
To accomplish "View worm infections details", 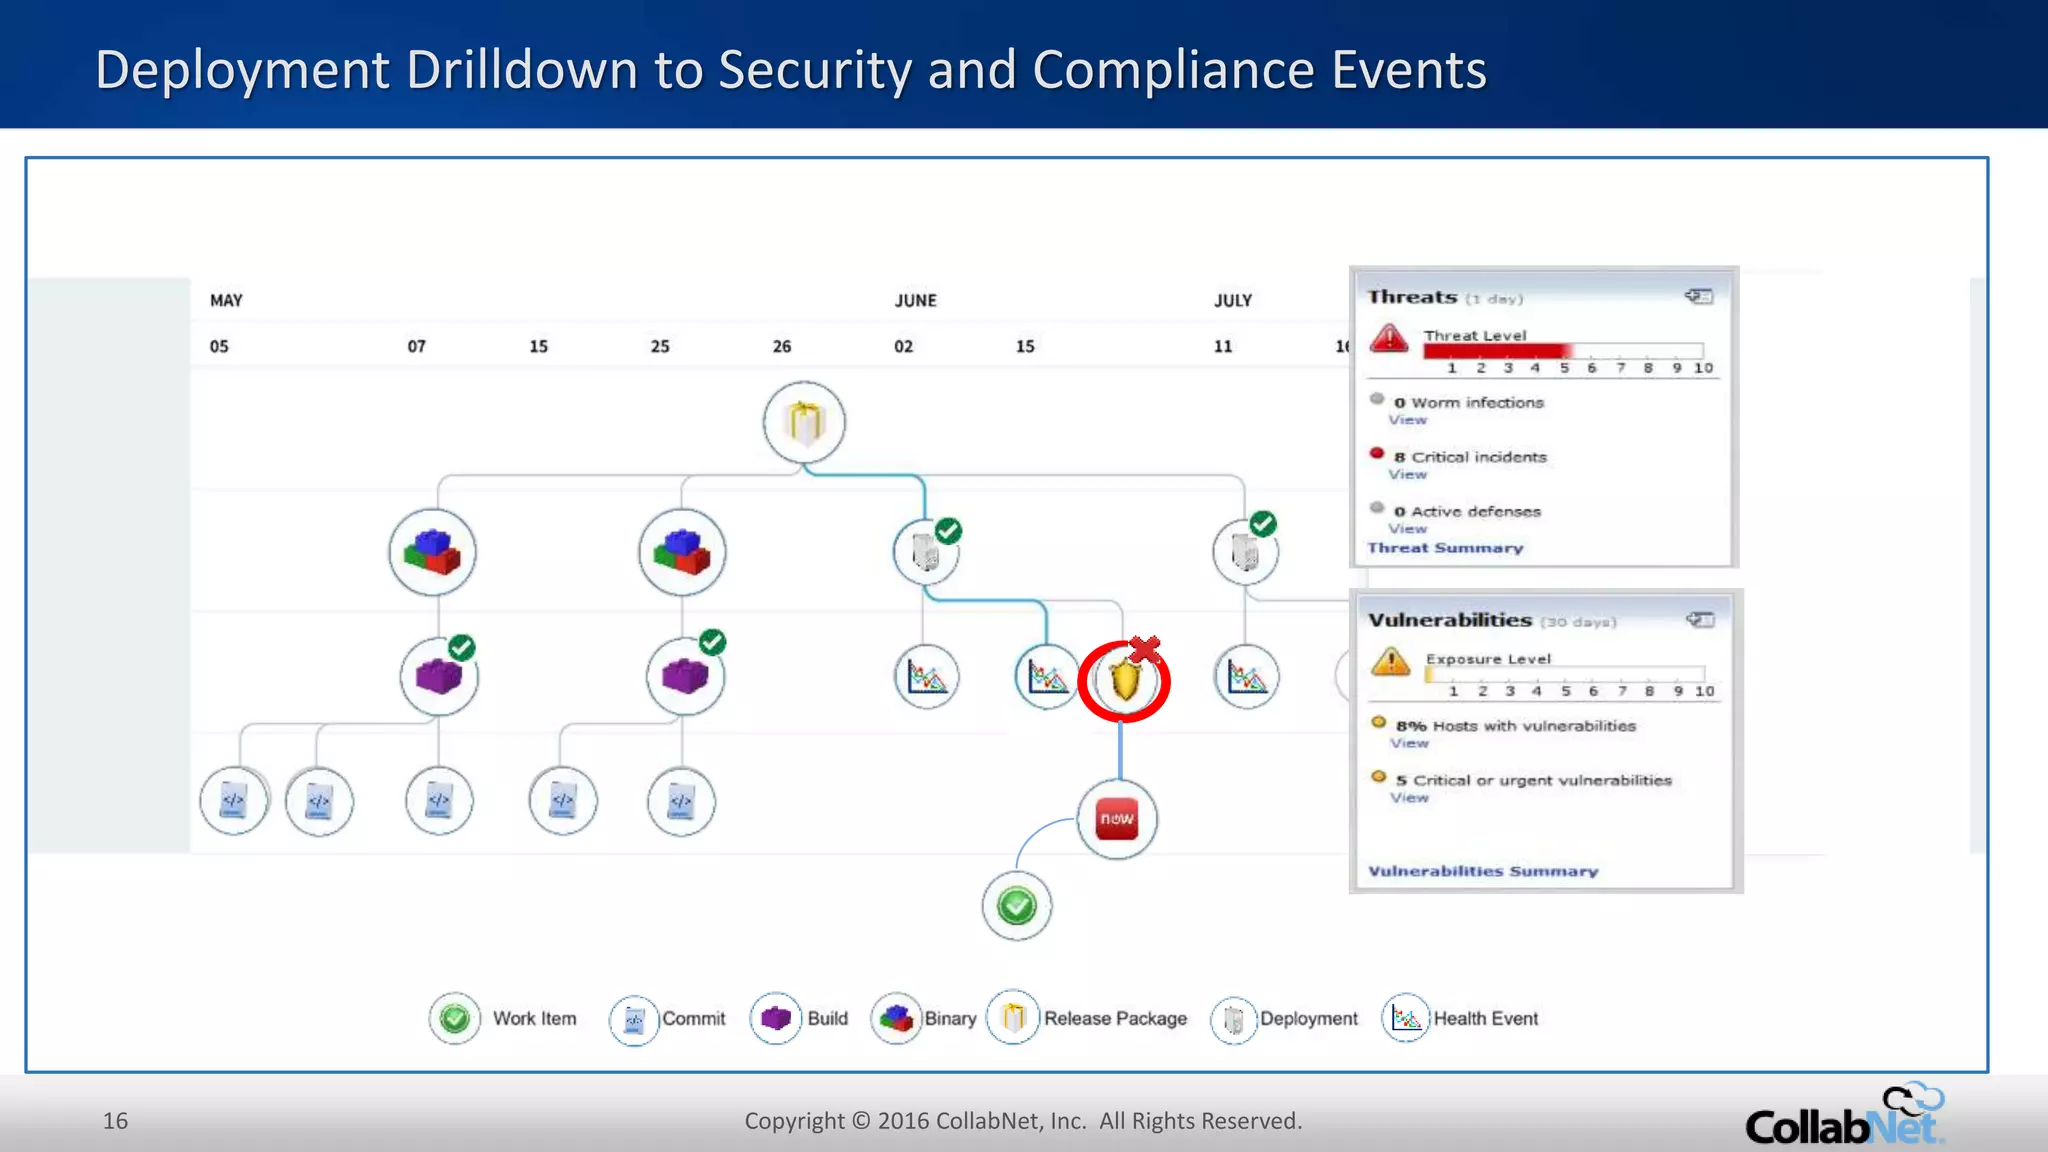I will (1407, 420).
